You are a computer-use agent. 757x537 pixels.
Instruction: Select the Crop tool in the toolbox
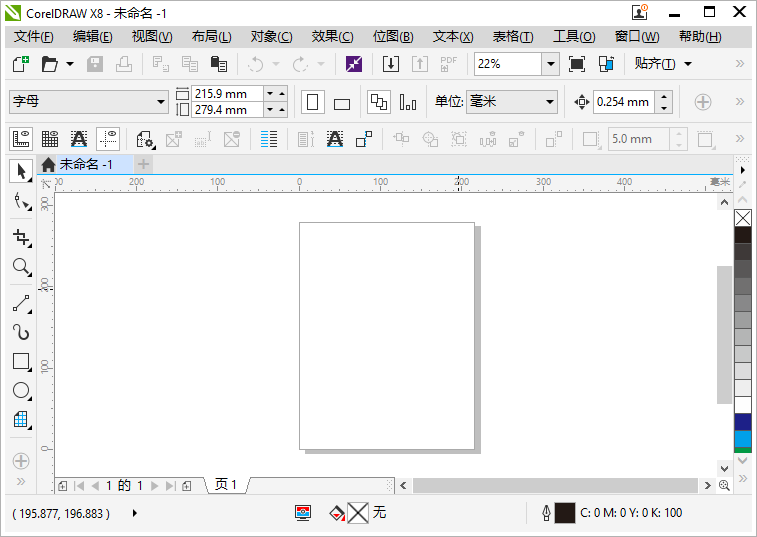(20, 237)
